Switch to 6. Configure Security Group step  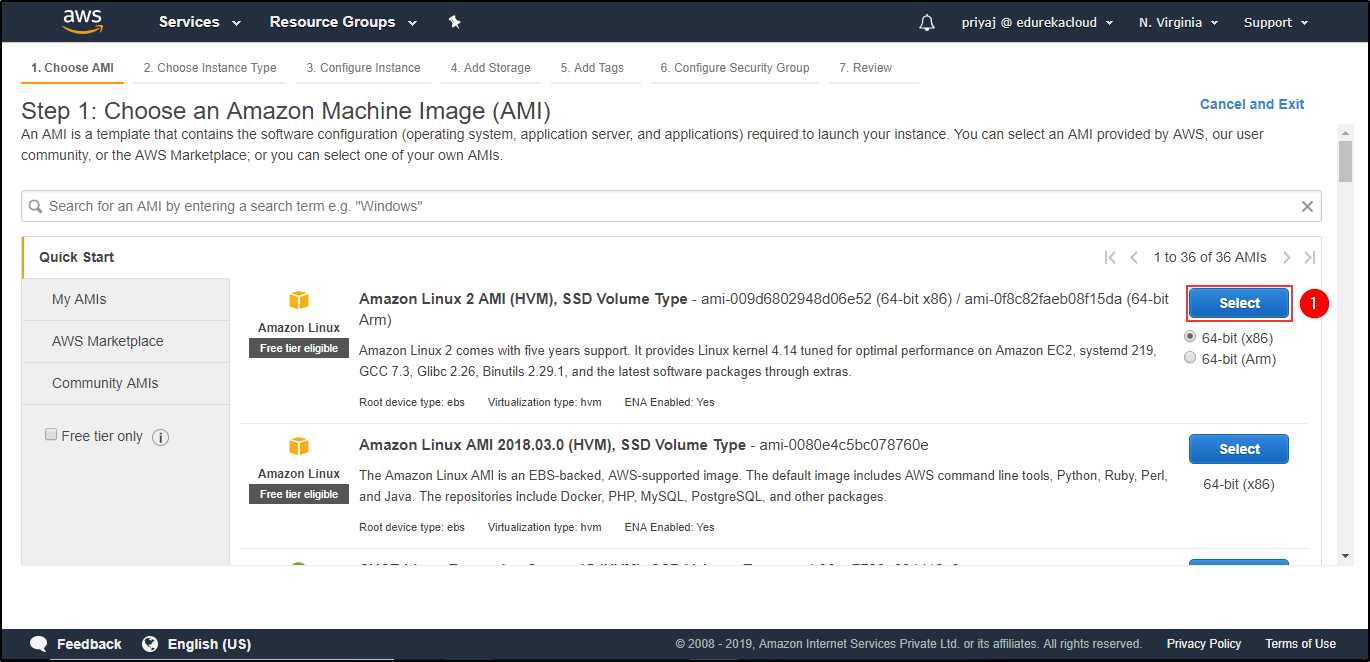tap(735, 68)
